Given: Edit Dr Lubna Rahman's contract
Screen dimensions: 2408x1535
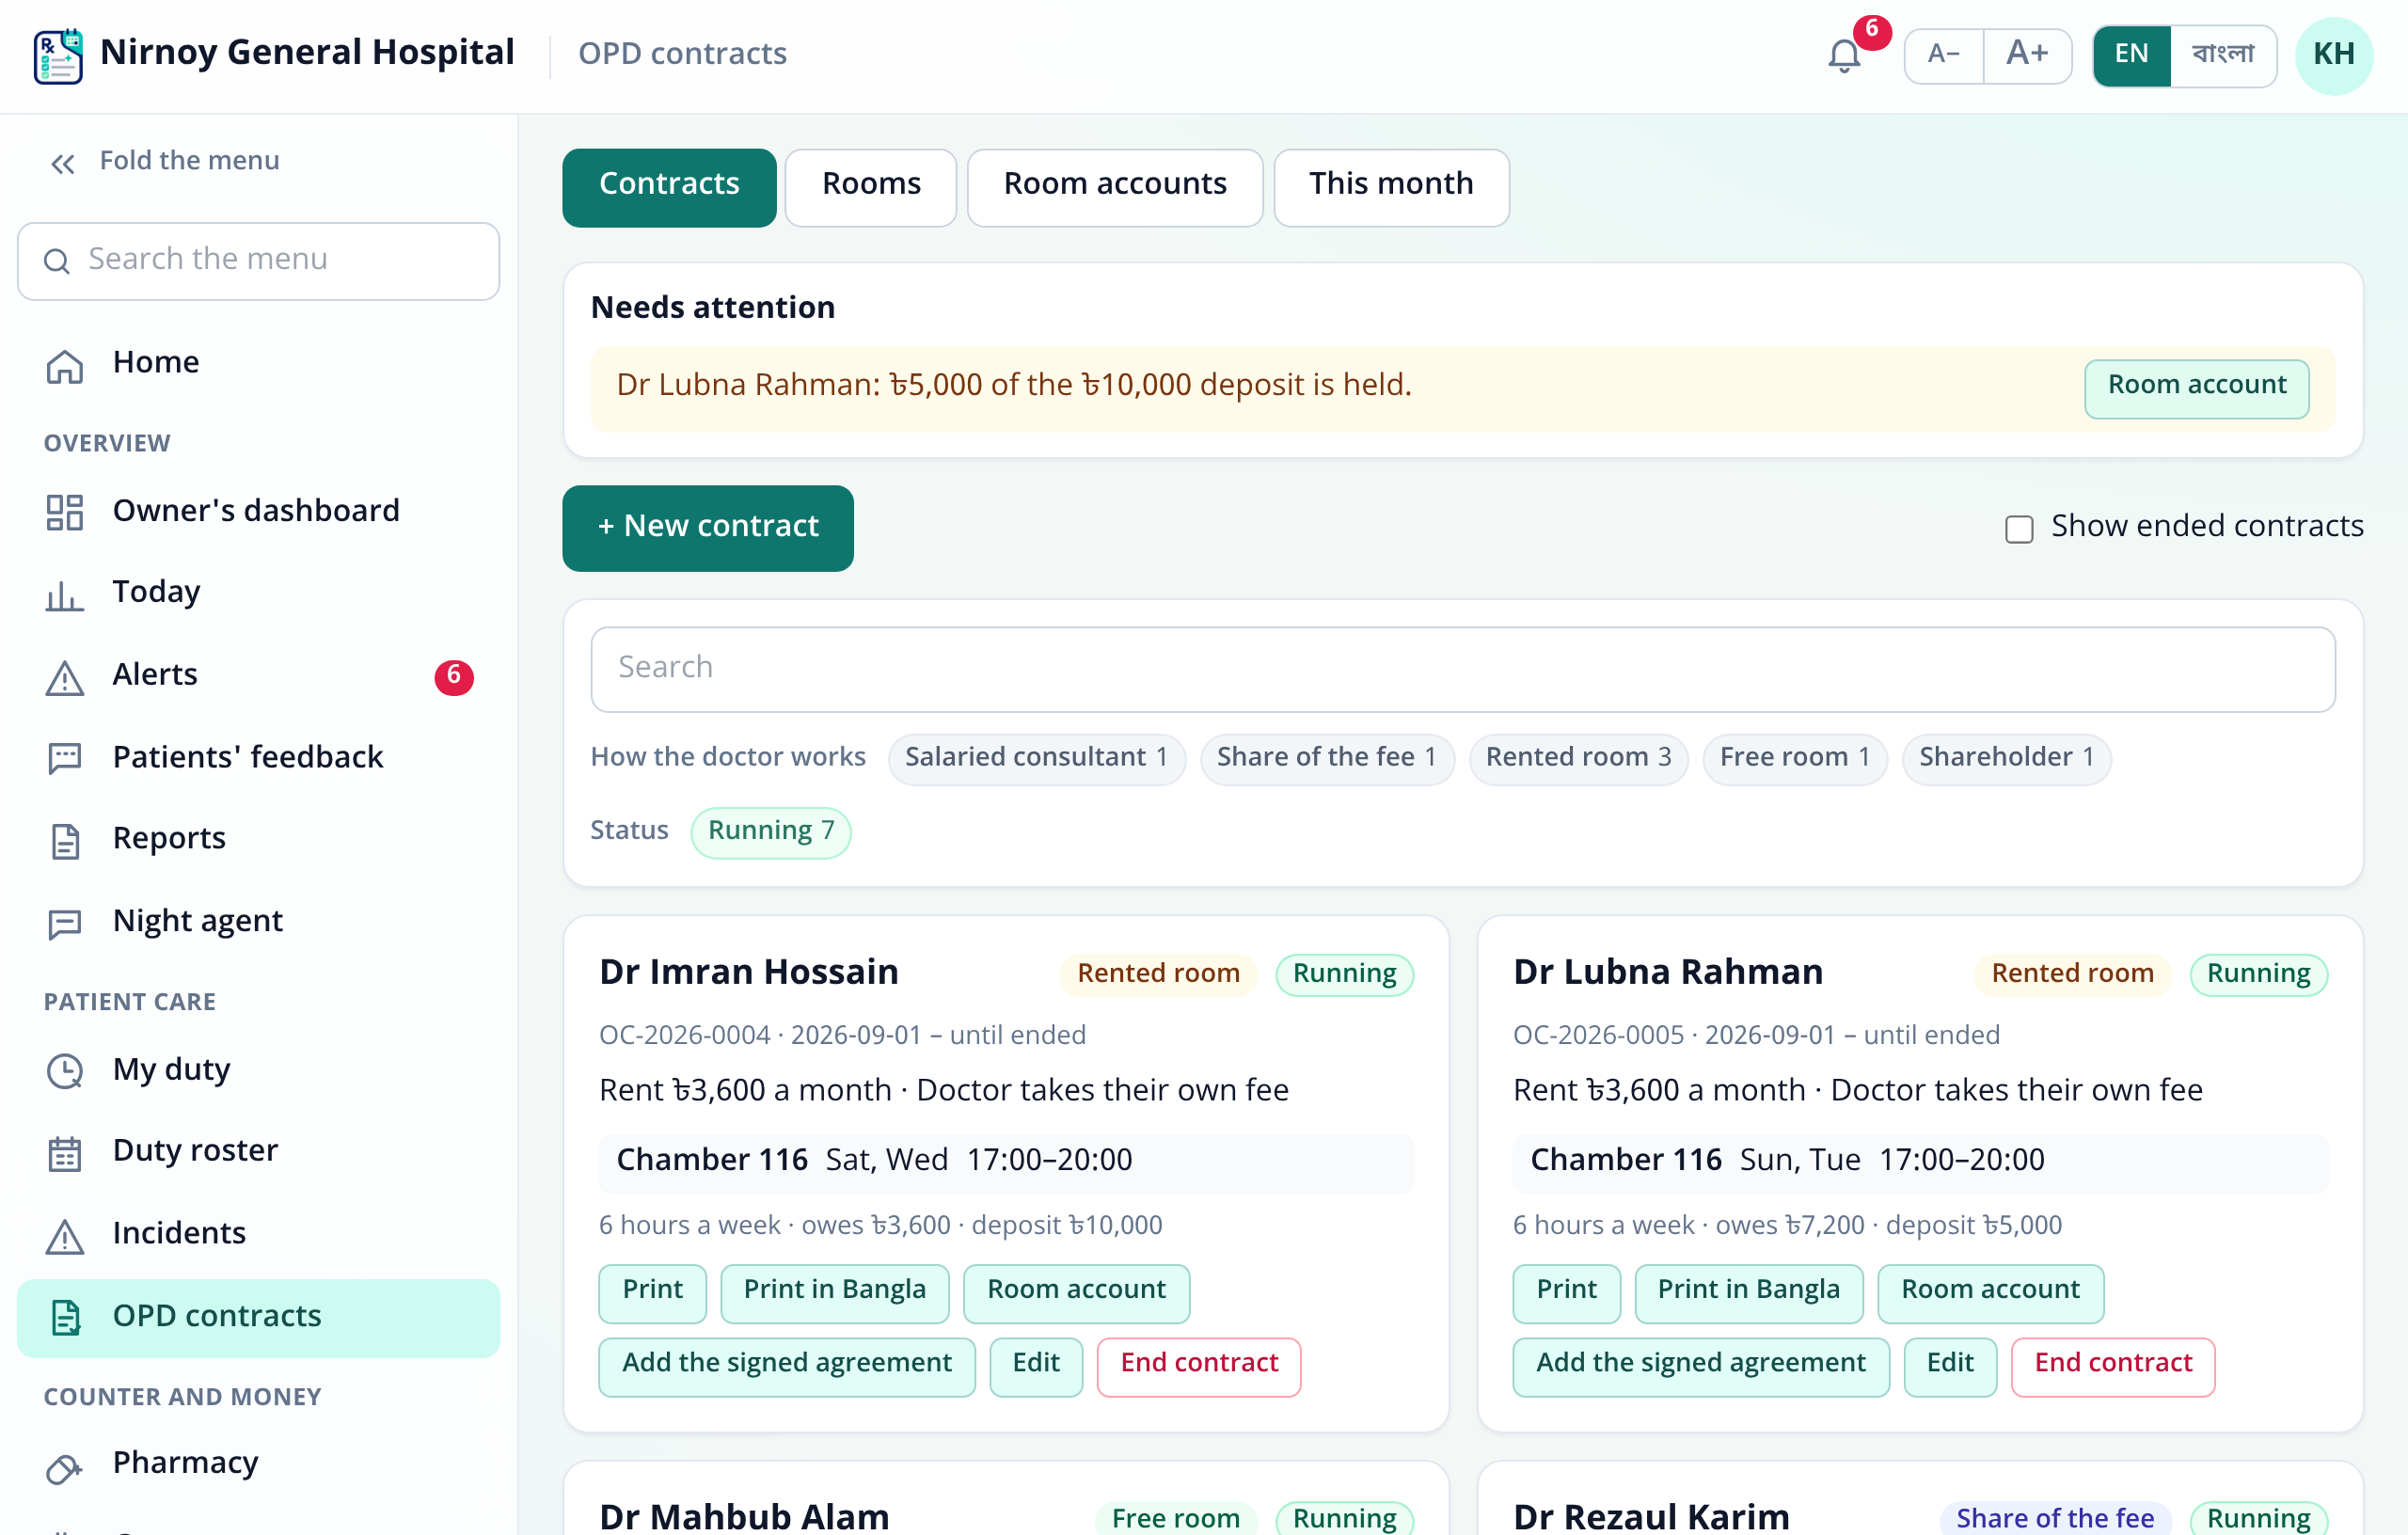Looking at the screenshot, I should pyautogui.click(x=1949, y=1365).
